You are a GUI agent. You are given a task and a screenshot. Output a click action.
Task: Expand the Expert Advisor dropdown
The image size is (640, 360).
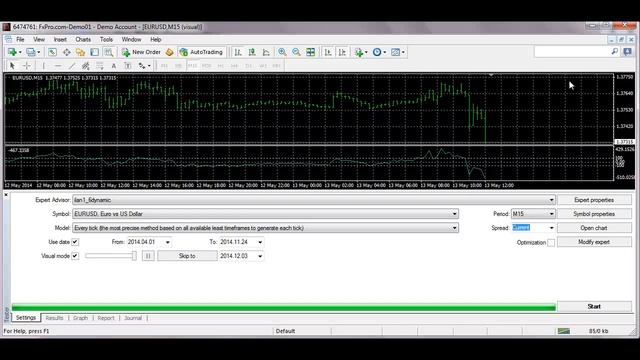(x=551, y=200)
